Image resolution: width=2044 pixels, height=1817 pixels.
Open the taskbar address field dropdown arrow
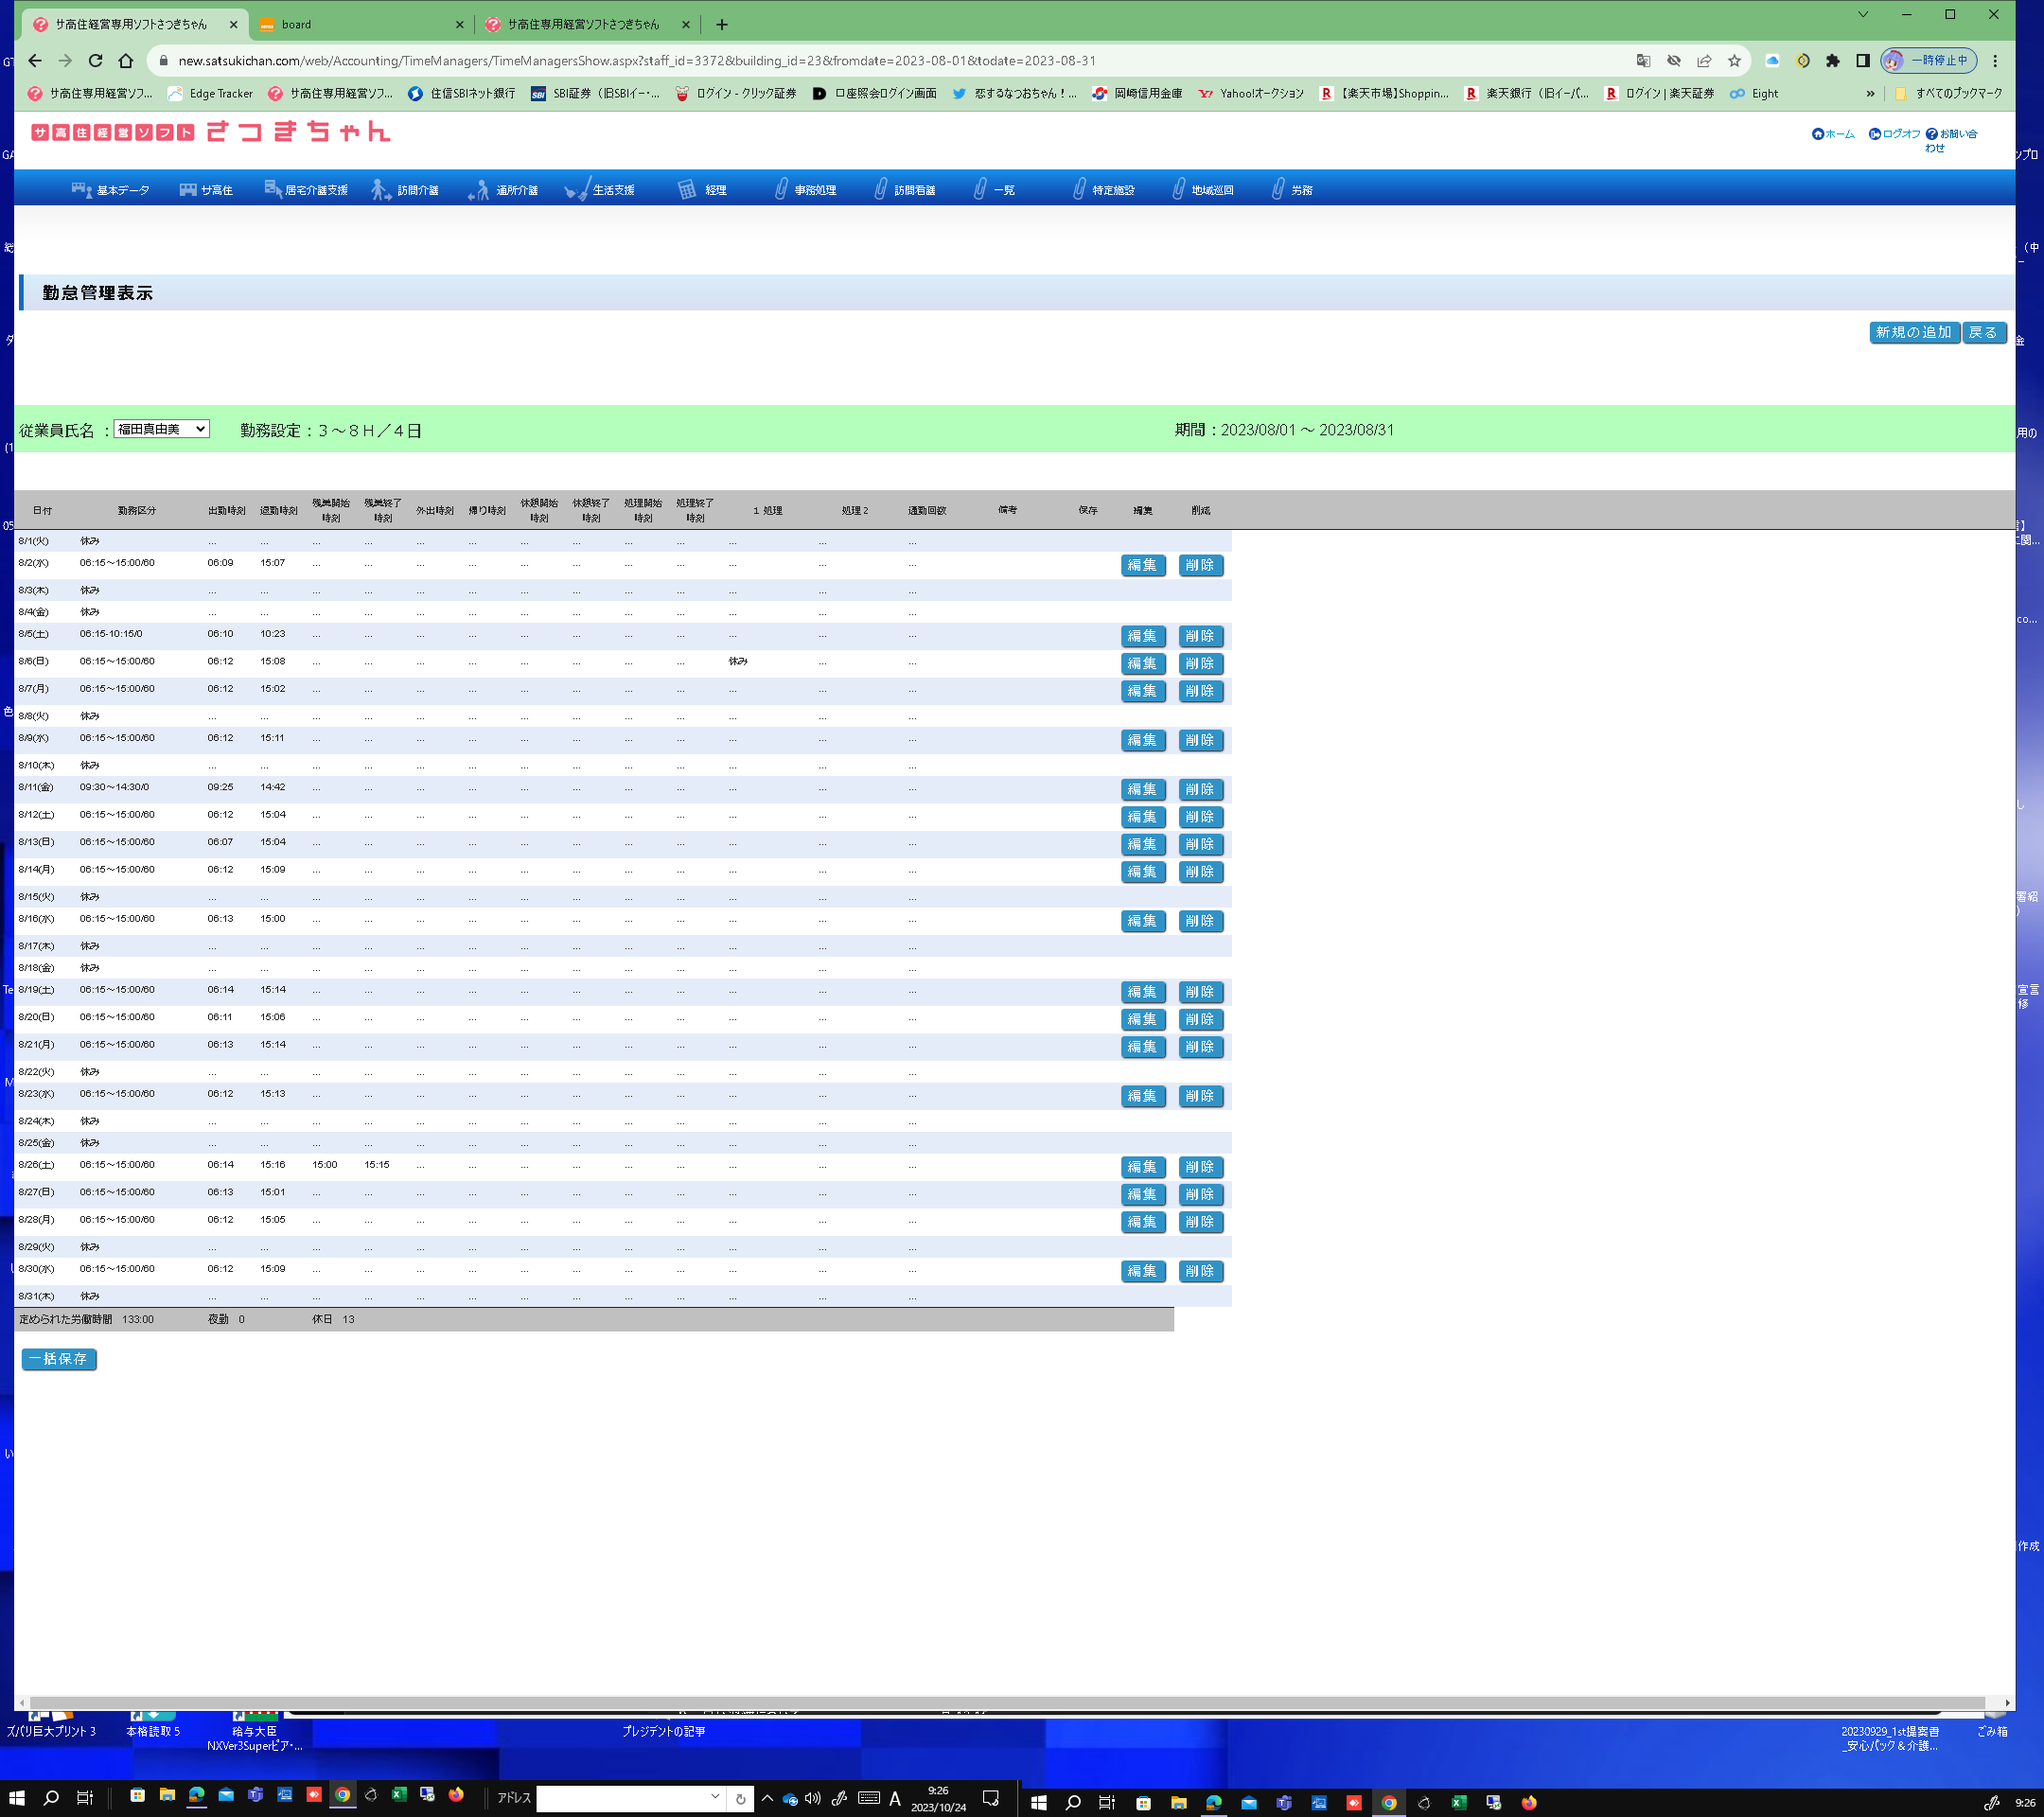[x=715, y=1797]
